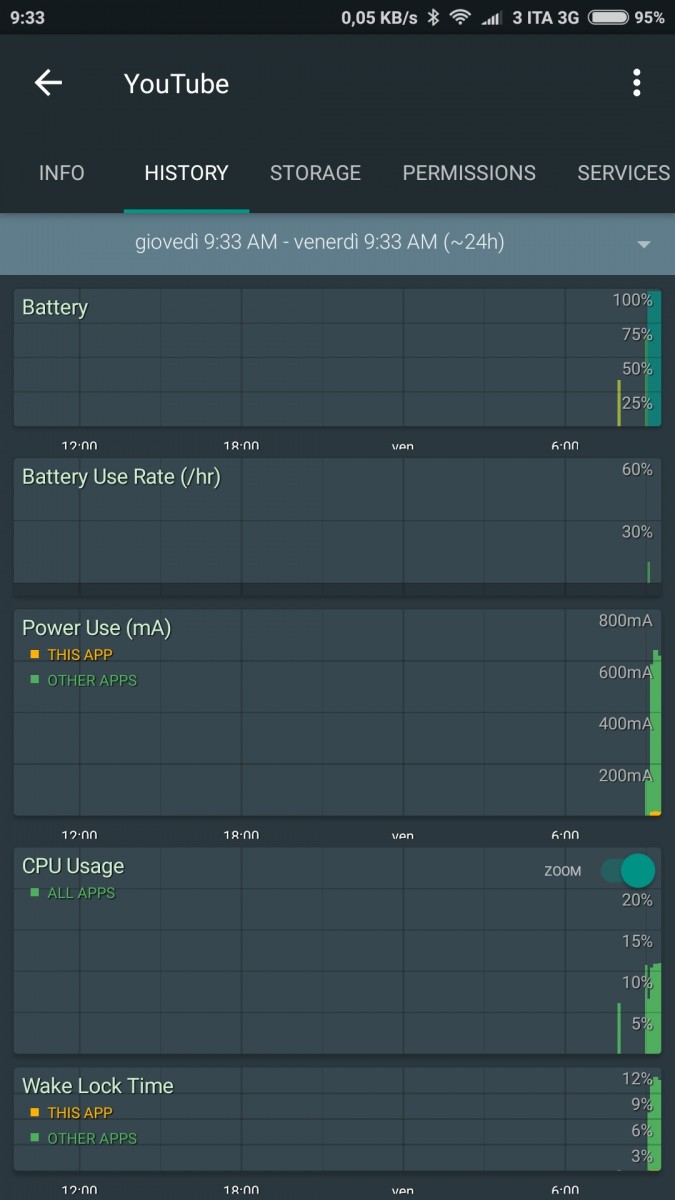Click the 100% label in Battery chart
The width and height of the screenshot is (675, 1200).
coord(632,300)
